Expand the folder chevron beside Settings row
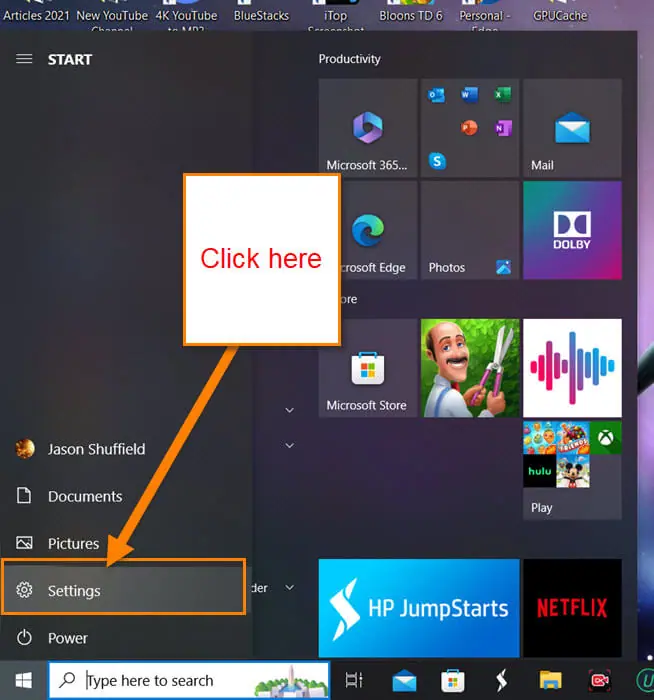Viewport: 654px width, 700px height. tap(289, 588)
